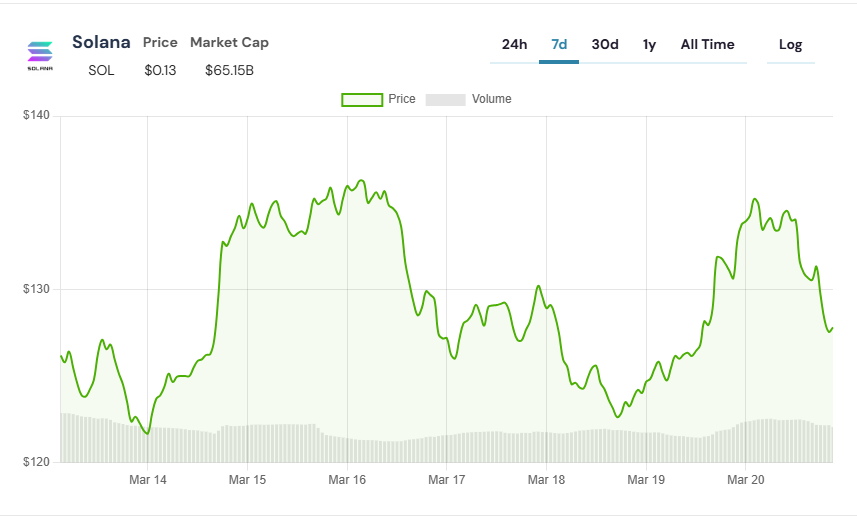Select the 7d time range tab
Screen dimensions: 857x516
point(559,44)
